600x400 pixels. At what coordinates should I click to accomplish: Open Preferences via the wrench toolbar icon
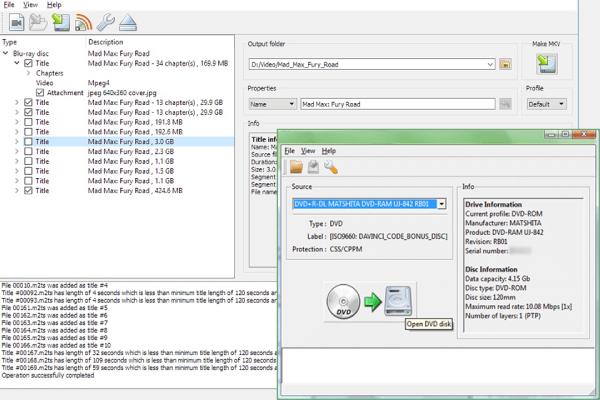tap(106, 23)
